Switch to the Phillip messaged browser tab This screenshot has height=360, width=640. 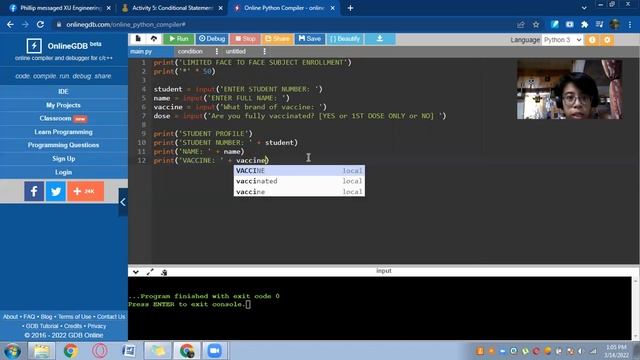pos(60,8)
